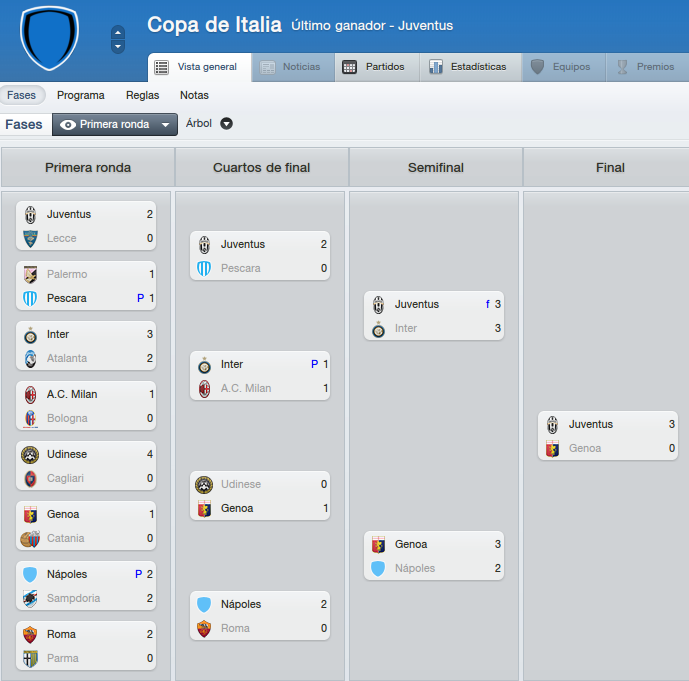The image size is (689, 681).
Task: Click the Premios trophy icon
Action: coord(622,67)
